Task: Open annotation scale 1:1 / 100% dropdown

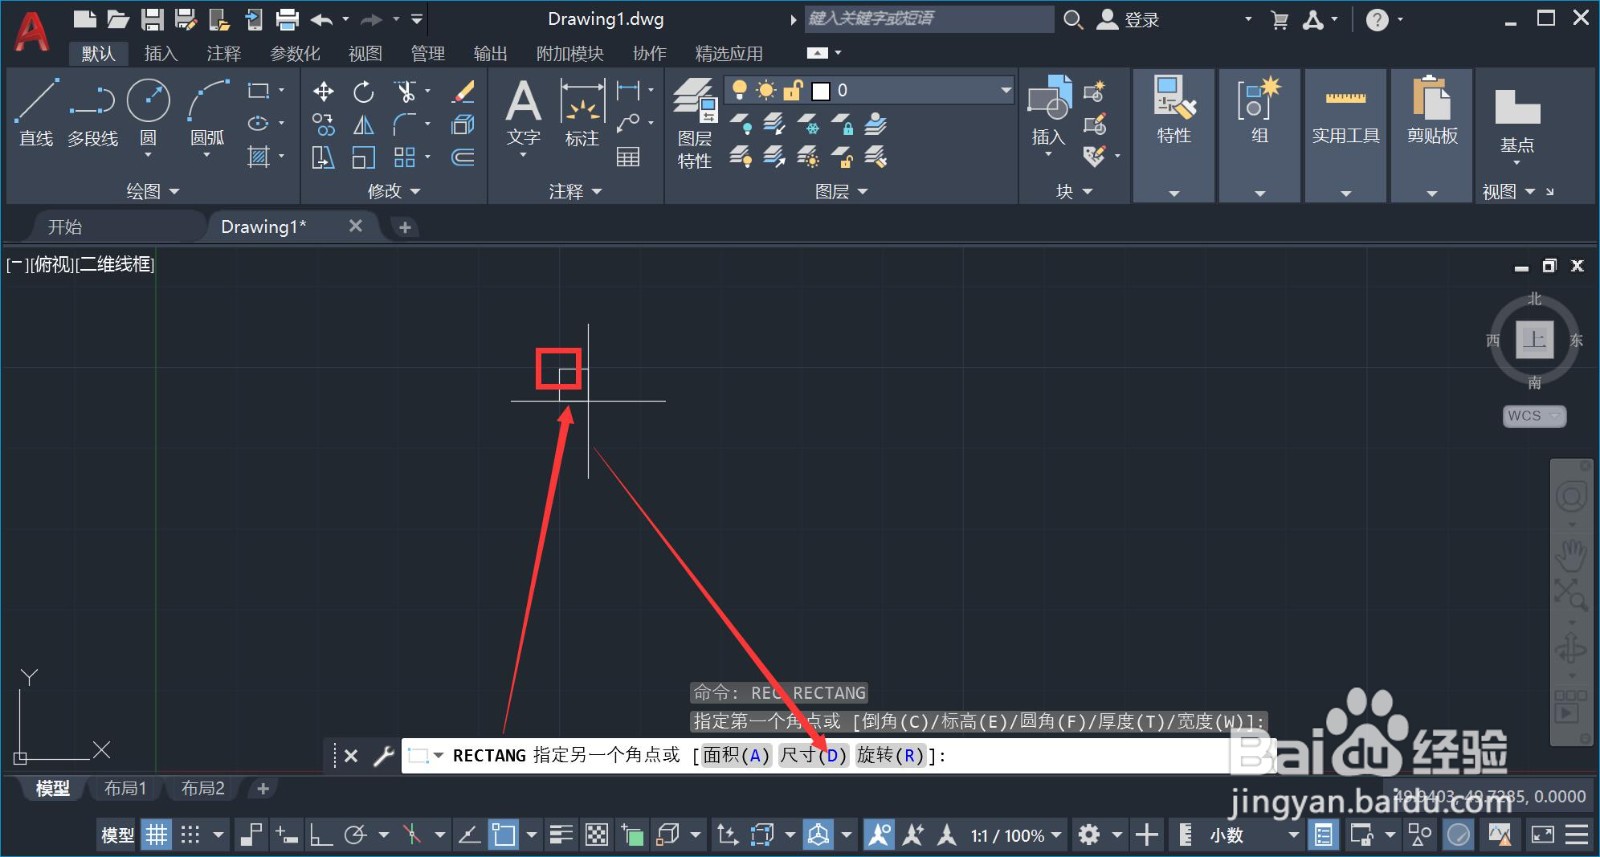Action: [x=1016, y=835]
